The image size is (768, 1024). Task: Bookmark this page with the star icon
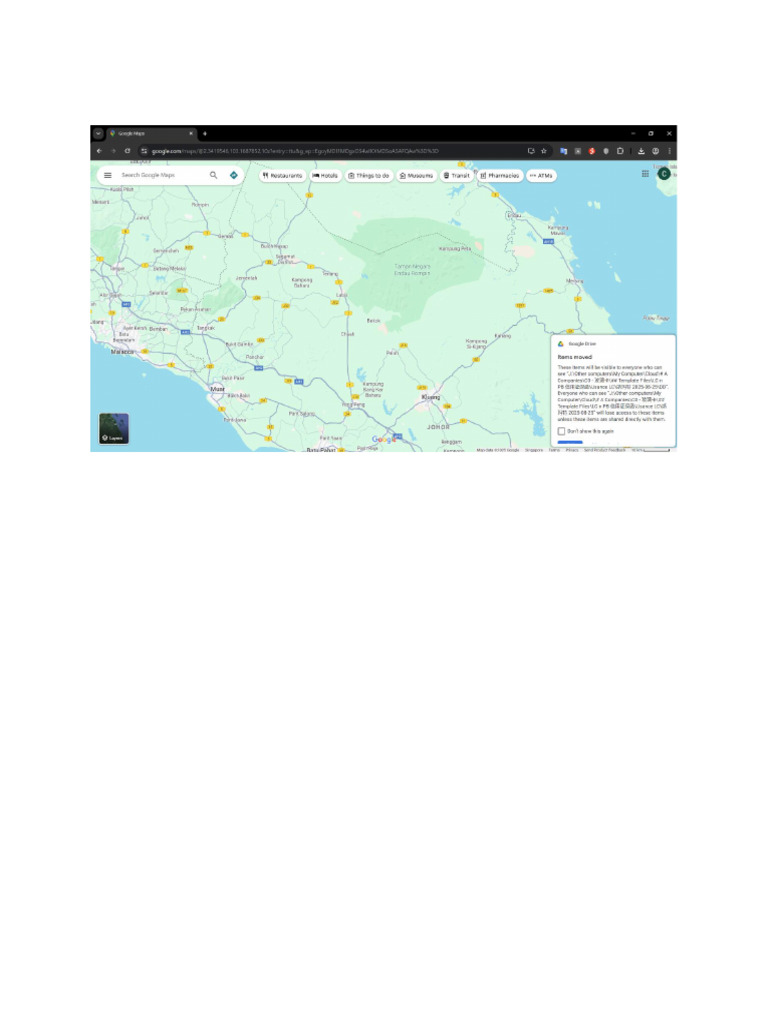(544, 151)
